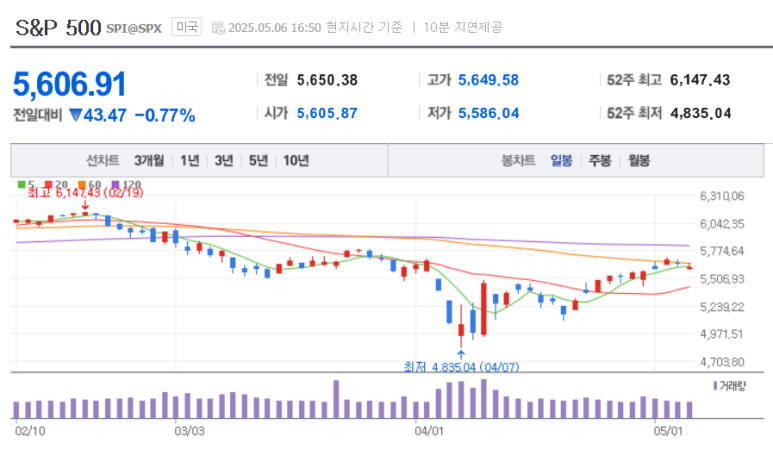The image size is (773, 449).
Task: Click the red 20-day moving average legend swatch
Action: tap(48, 184)
